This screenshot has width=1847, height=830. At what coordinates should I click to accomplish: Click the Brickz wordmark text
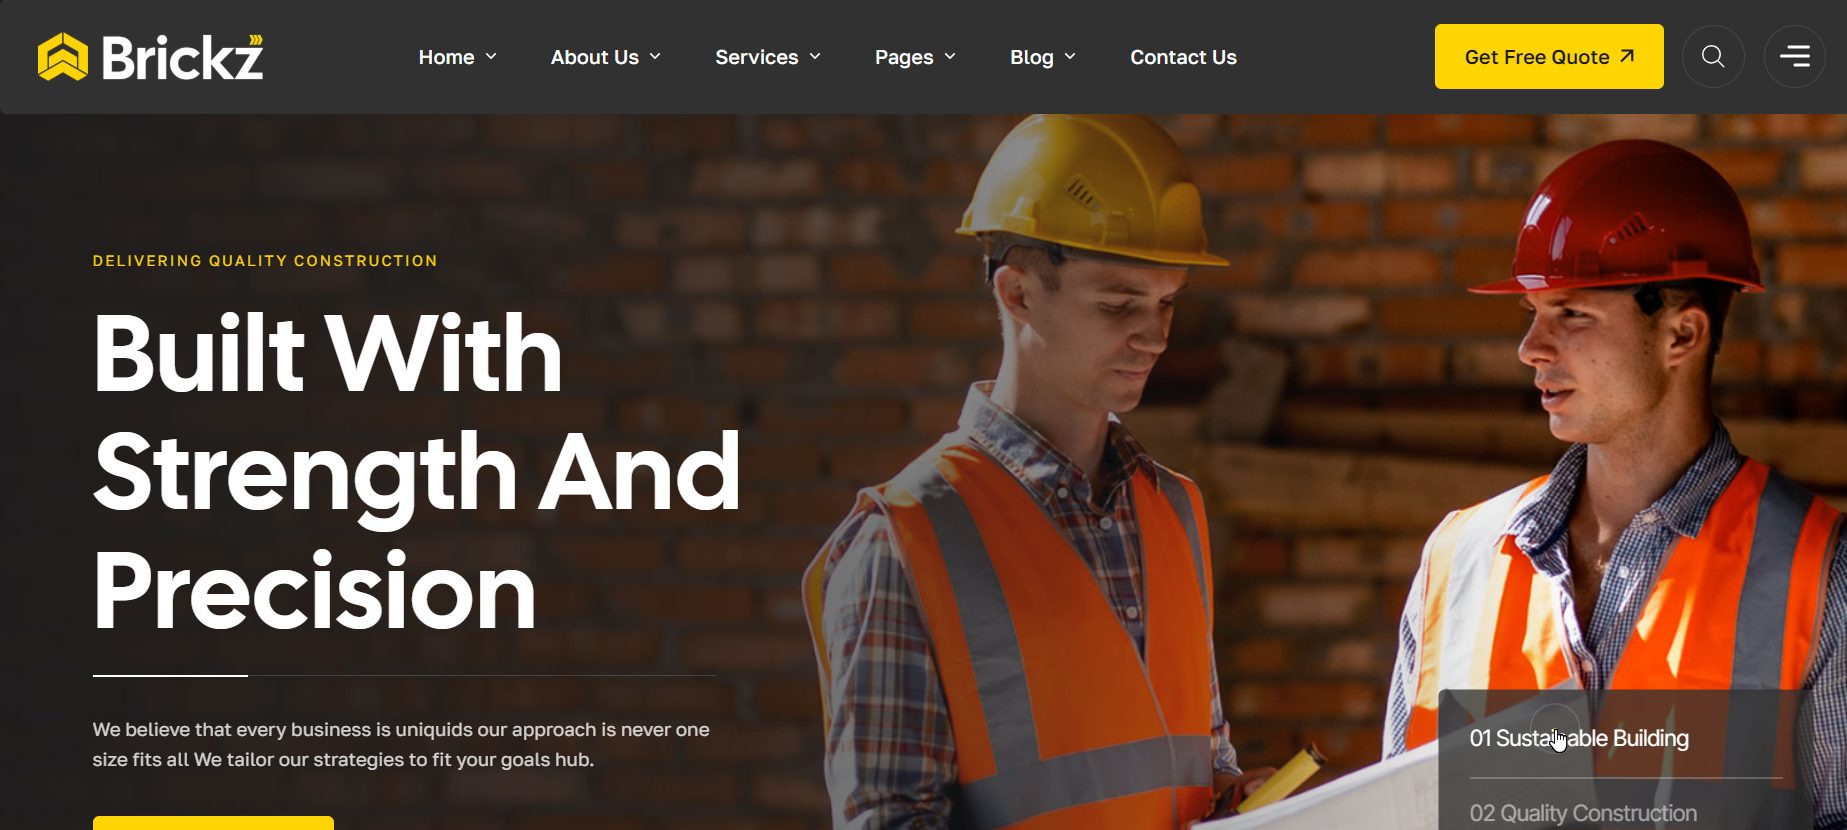coord(183,57)
